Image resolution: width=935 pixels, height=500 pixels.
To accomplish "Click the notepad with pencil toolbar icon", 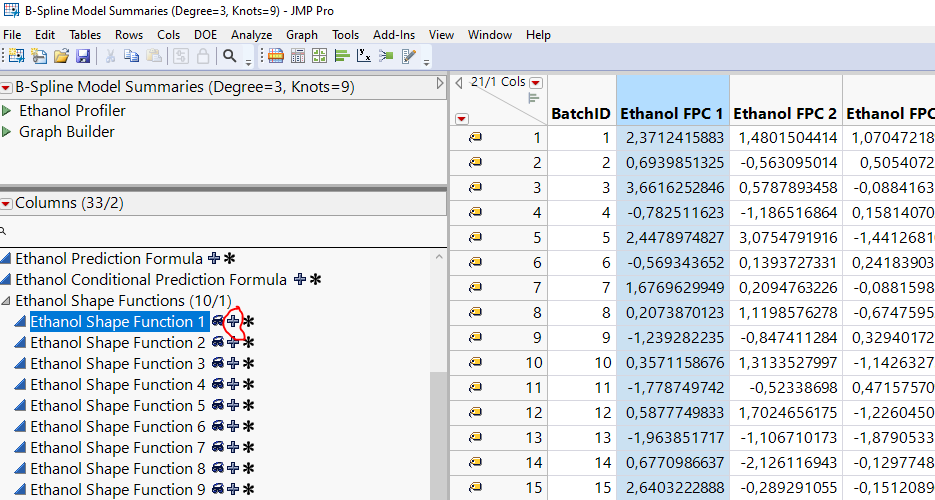I will [x=408, y=57].
